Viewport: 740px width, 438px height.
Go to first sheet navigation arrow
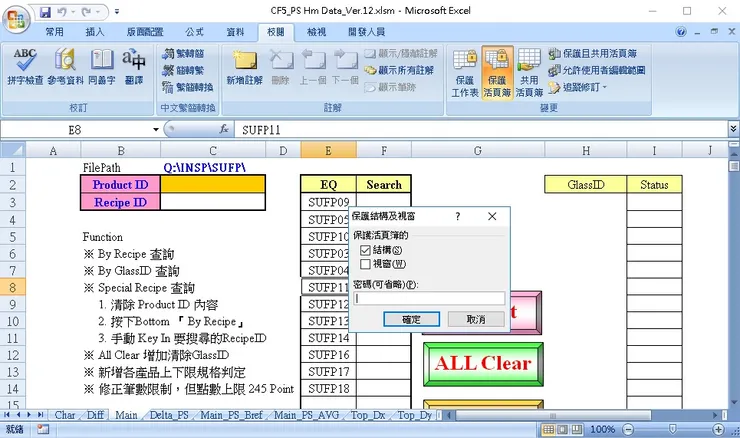pos(7,415)
